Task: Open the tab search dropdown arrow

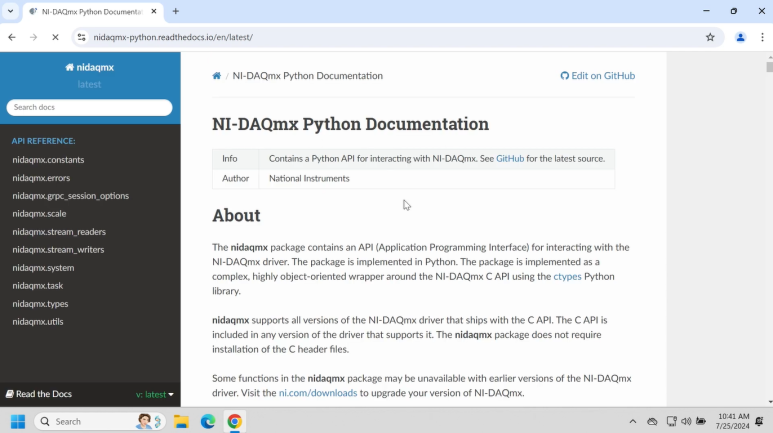Action: tap(10, 11)
